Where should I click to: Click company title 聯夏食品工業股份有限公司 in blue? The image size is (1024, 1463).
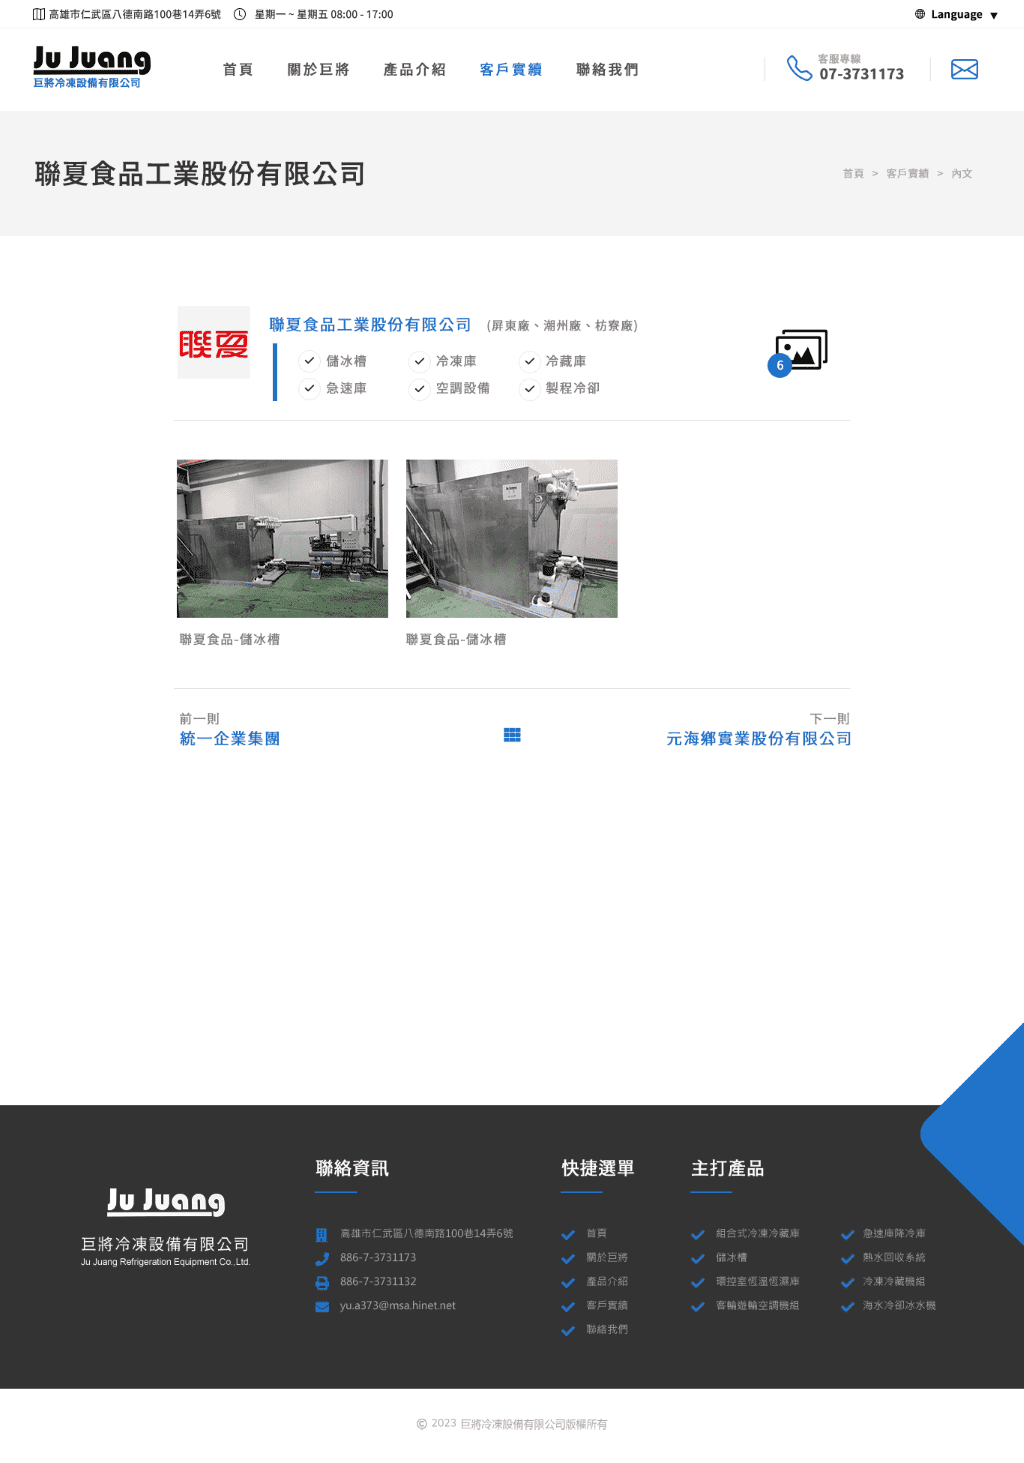tap(370, 325)
